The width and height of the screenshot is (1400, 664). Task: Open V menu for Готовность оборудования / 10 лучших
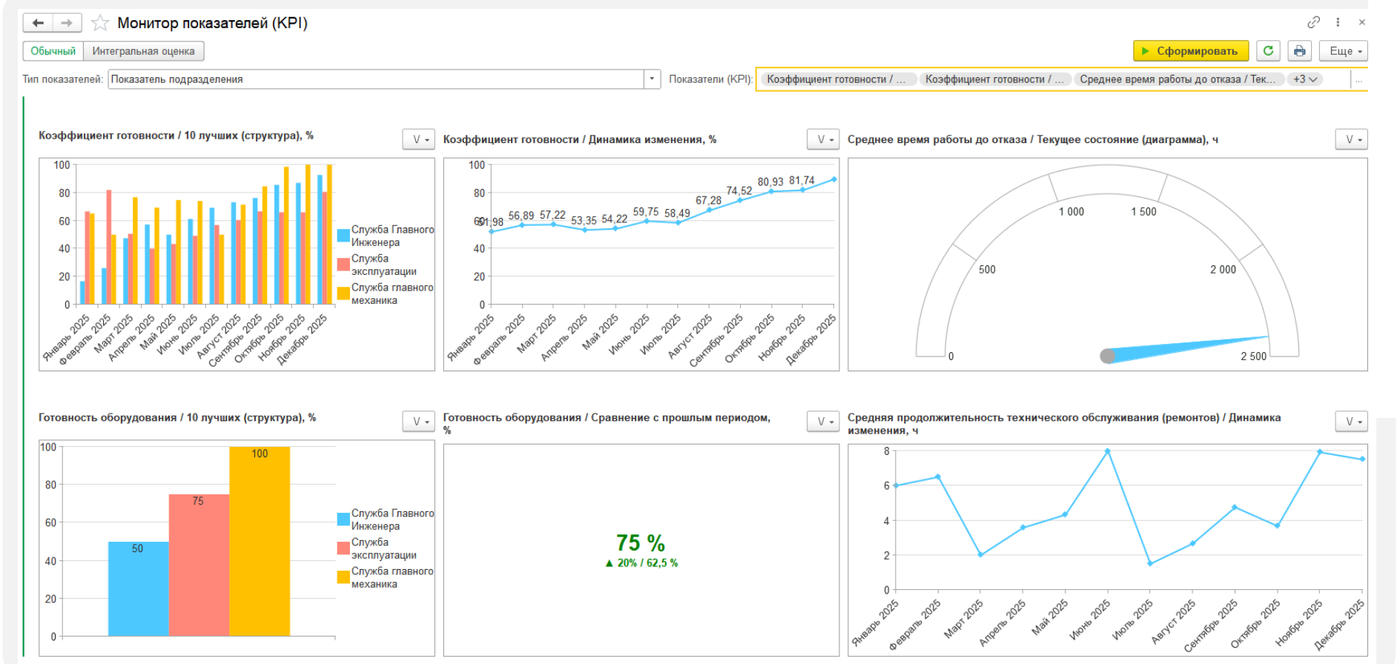pyautogui.click(x=418, y=422)
